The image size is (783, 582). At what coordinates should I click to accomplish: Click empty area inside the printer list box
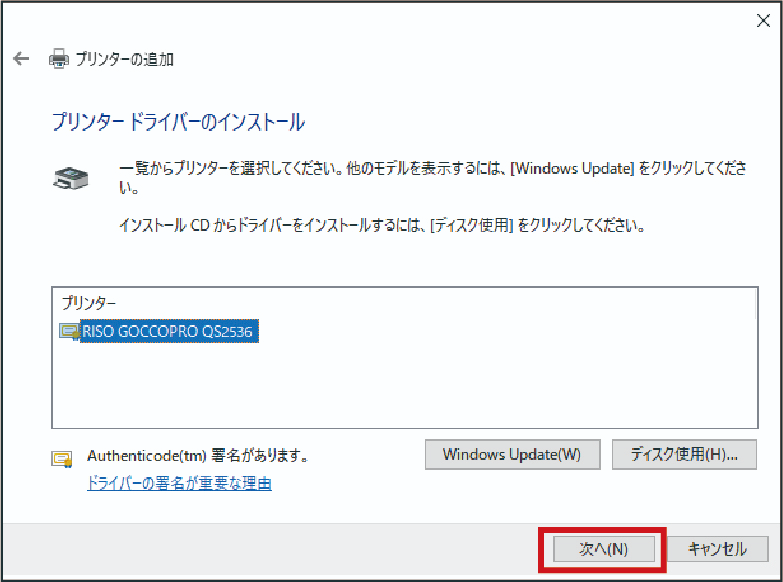click(400, 390)
